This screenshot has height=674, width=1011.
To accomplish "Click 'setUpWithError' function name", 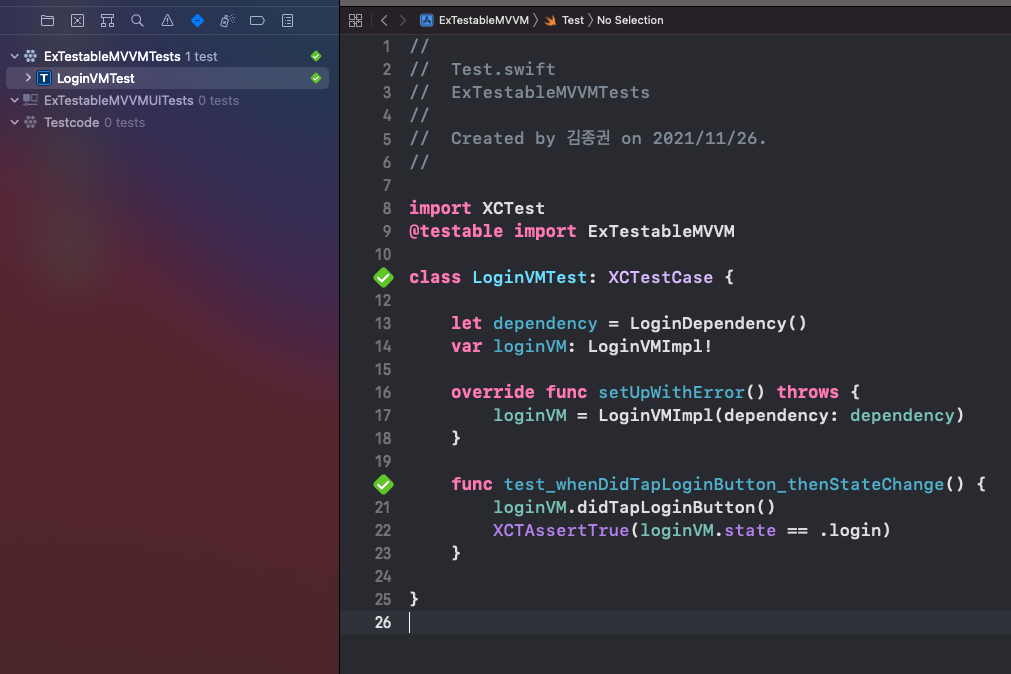I will pos(671,392).
